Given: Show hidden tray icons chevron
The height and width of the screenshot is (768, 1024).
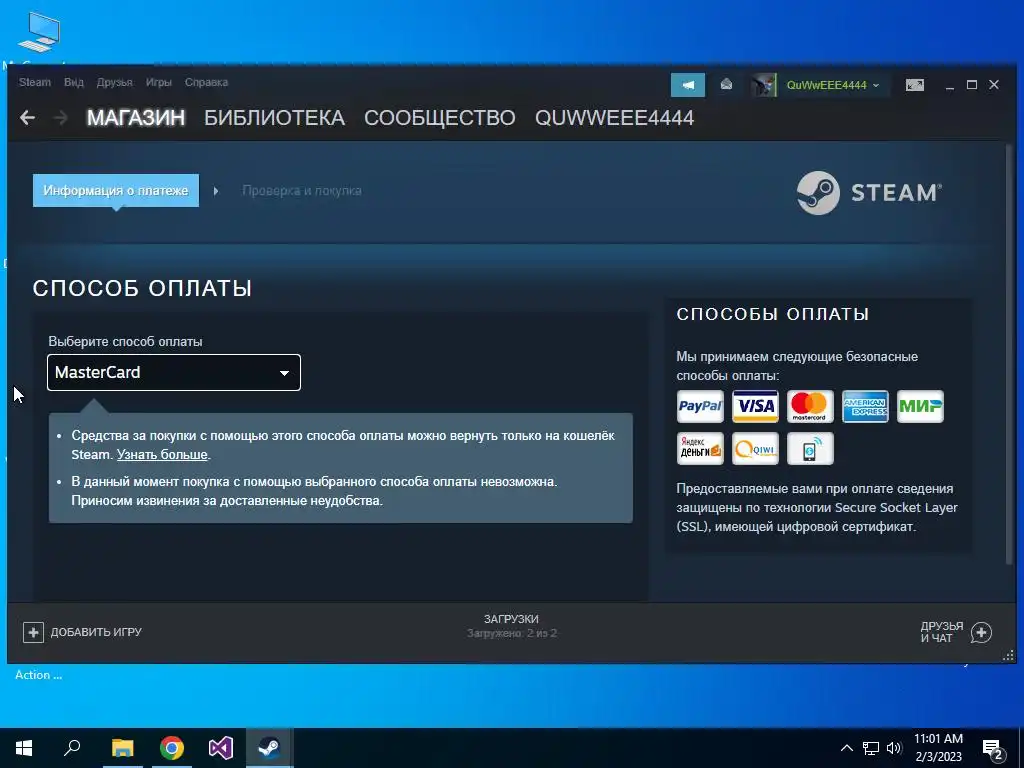Looking at the screenshot, I should (846, 748).
